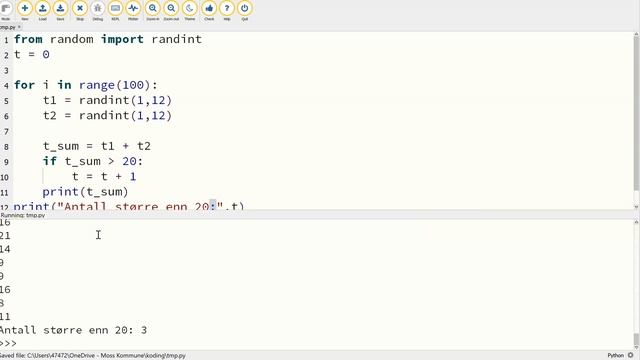
Task: Save the script with Save icon
Action: 60,9
